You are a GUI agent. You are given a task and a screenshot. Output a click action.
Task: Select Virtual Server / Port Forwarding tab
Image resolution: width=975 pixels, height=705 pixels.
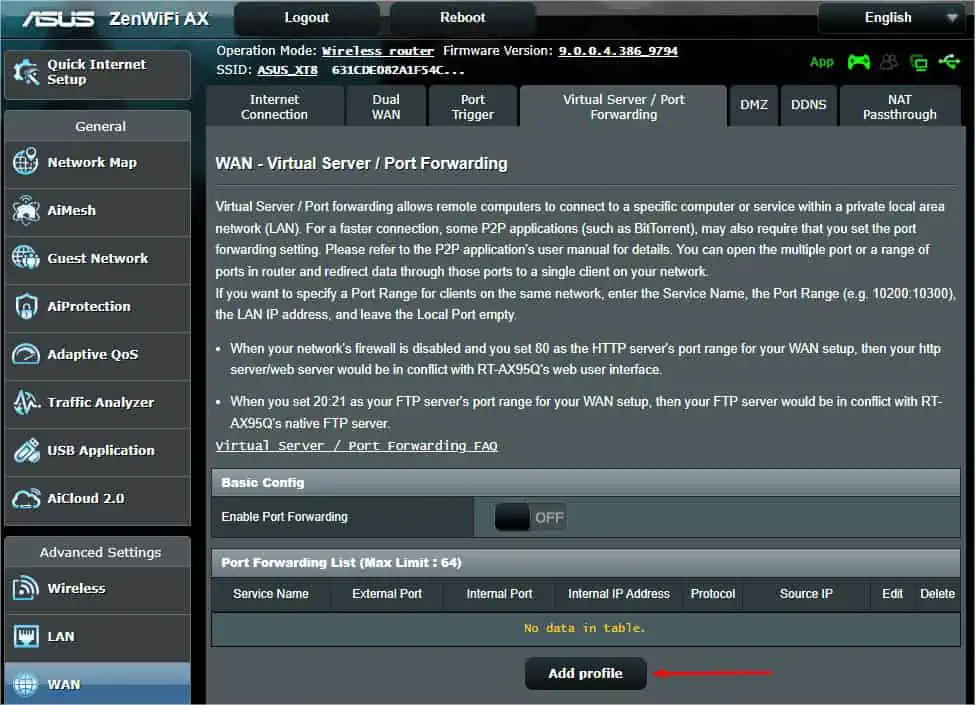pyautogui.click(x=623, y=107)
